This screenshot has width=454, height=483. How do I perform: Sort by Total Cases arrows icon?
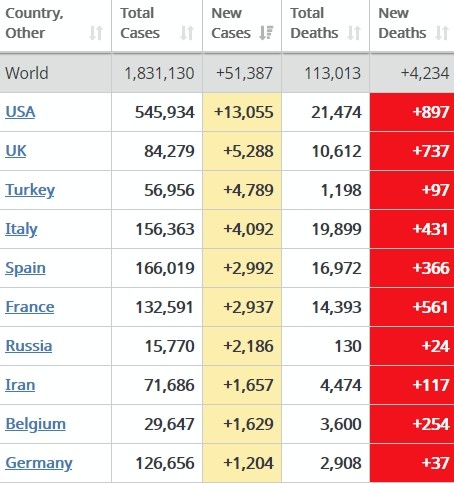(187, 33)
